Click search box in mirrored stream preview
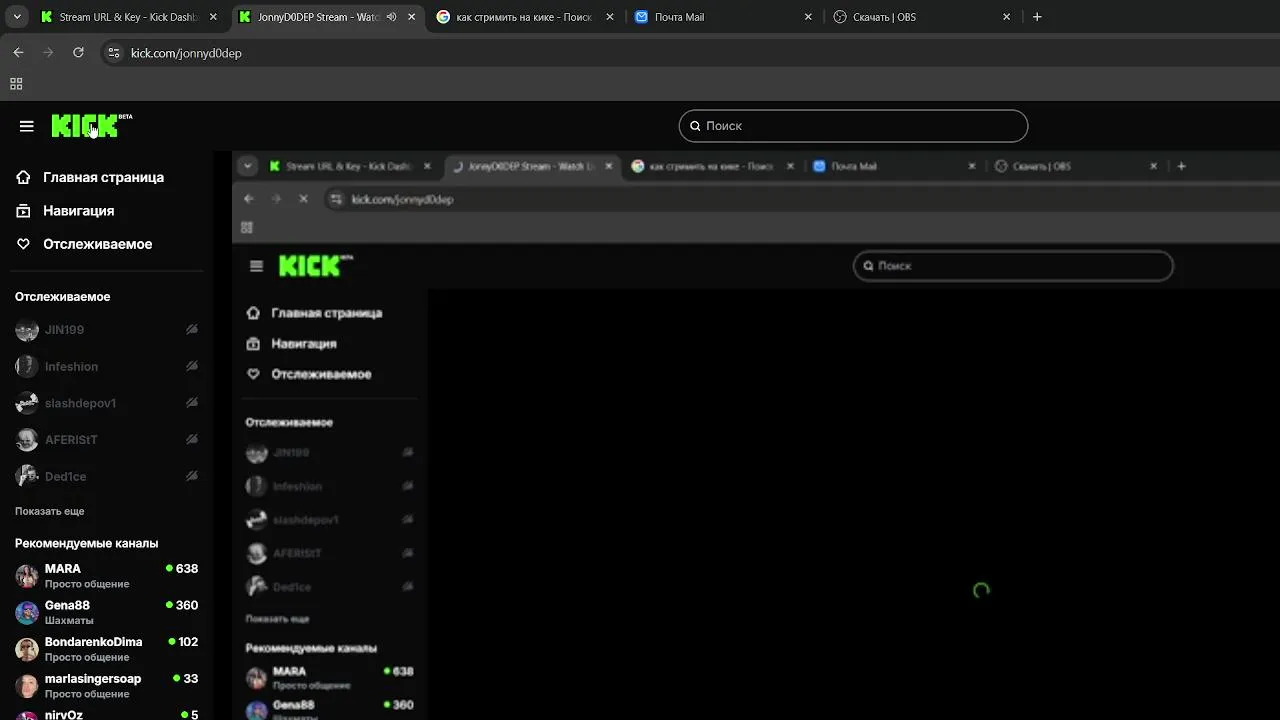 [1013, 266]
